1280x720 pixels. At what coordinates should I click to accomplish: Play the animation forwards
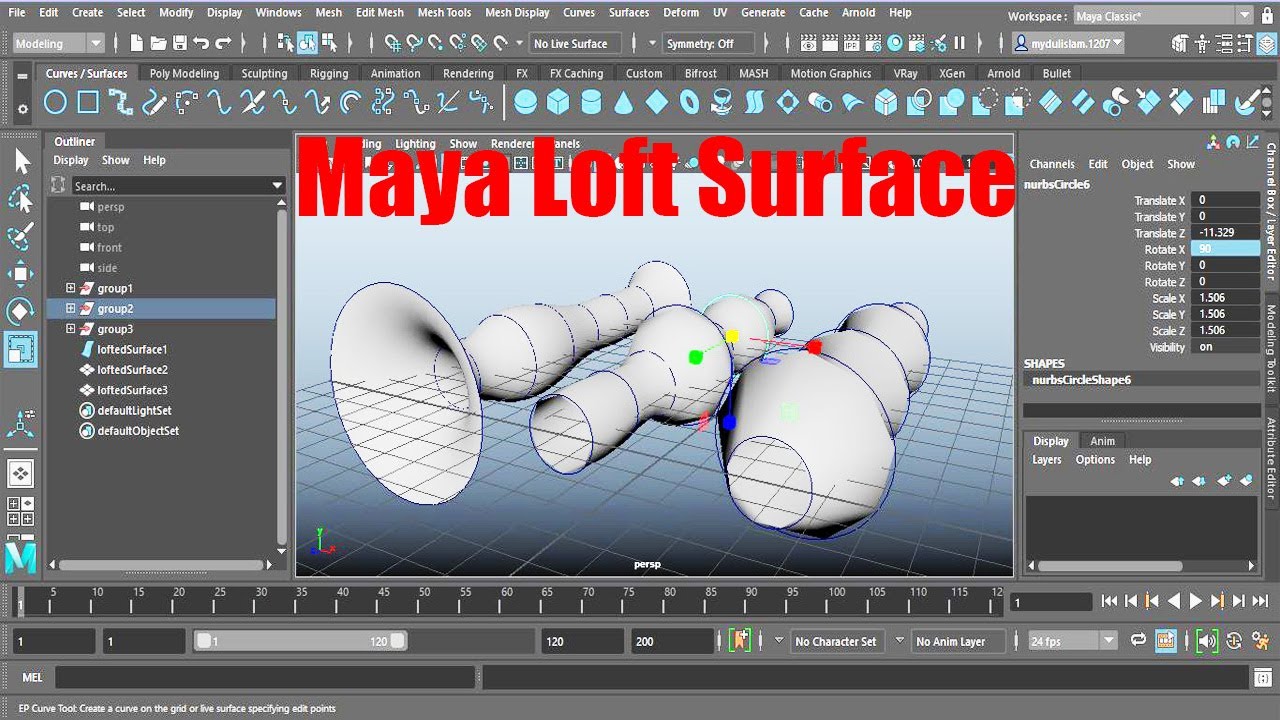[1196, 602]
